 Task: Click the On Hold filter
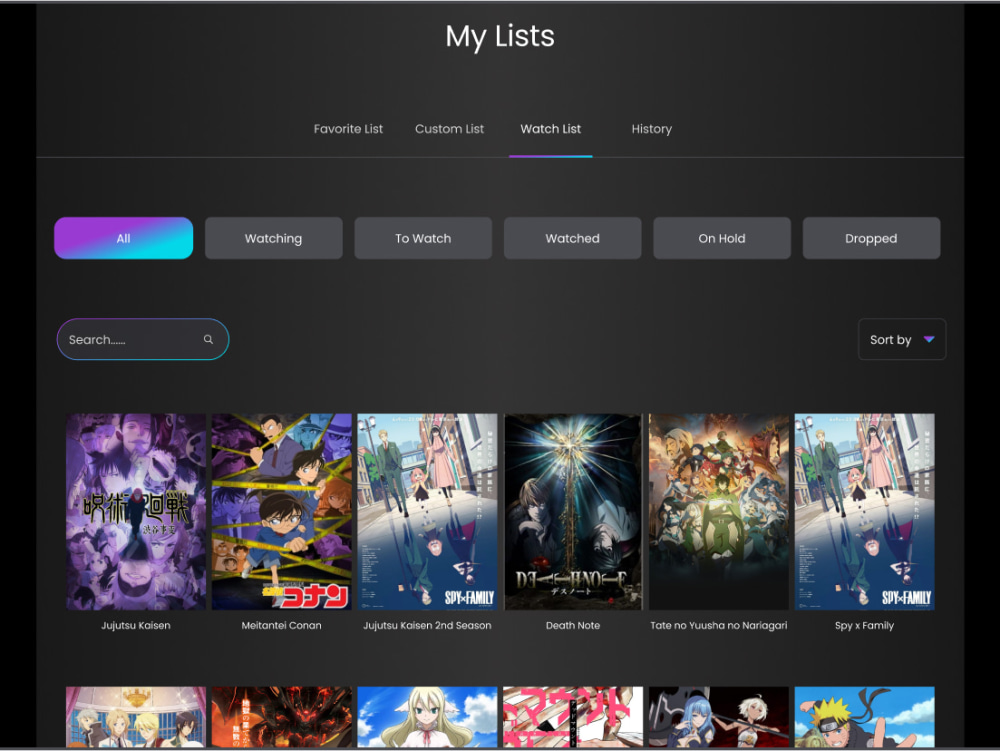click(721, 238)
